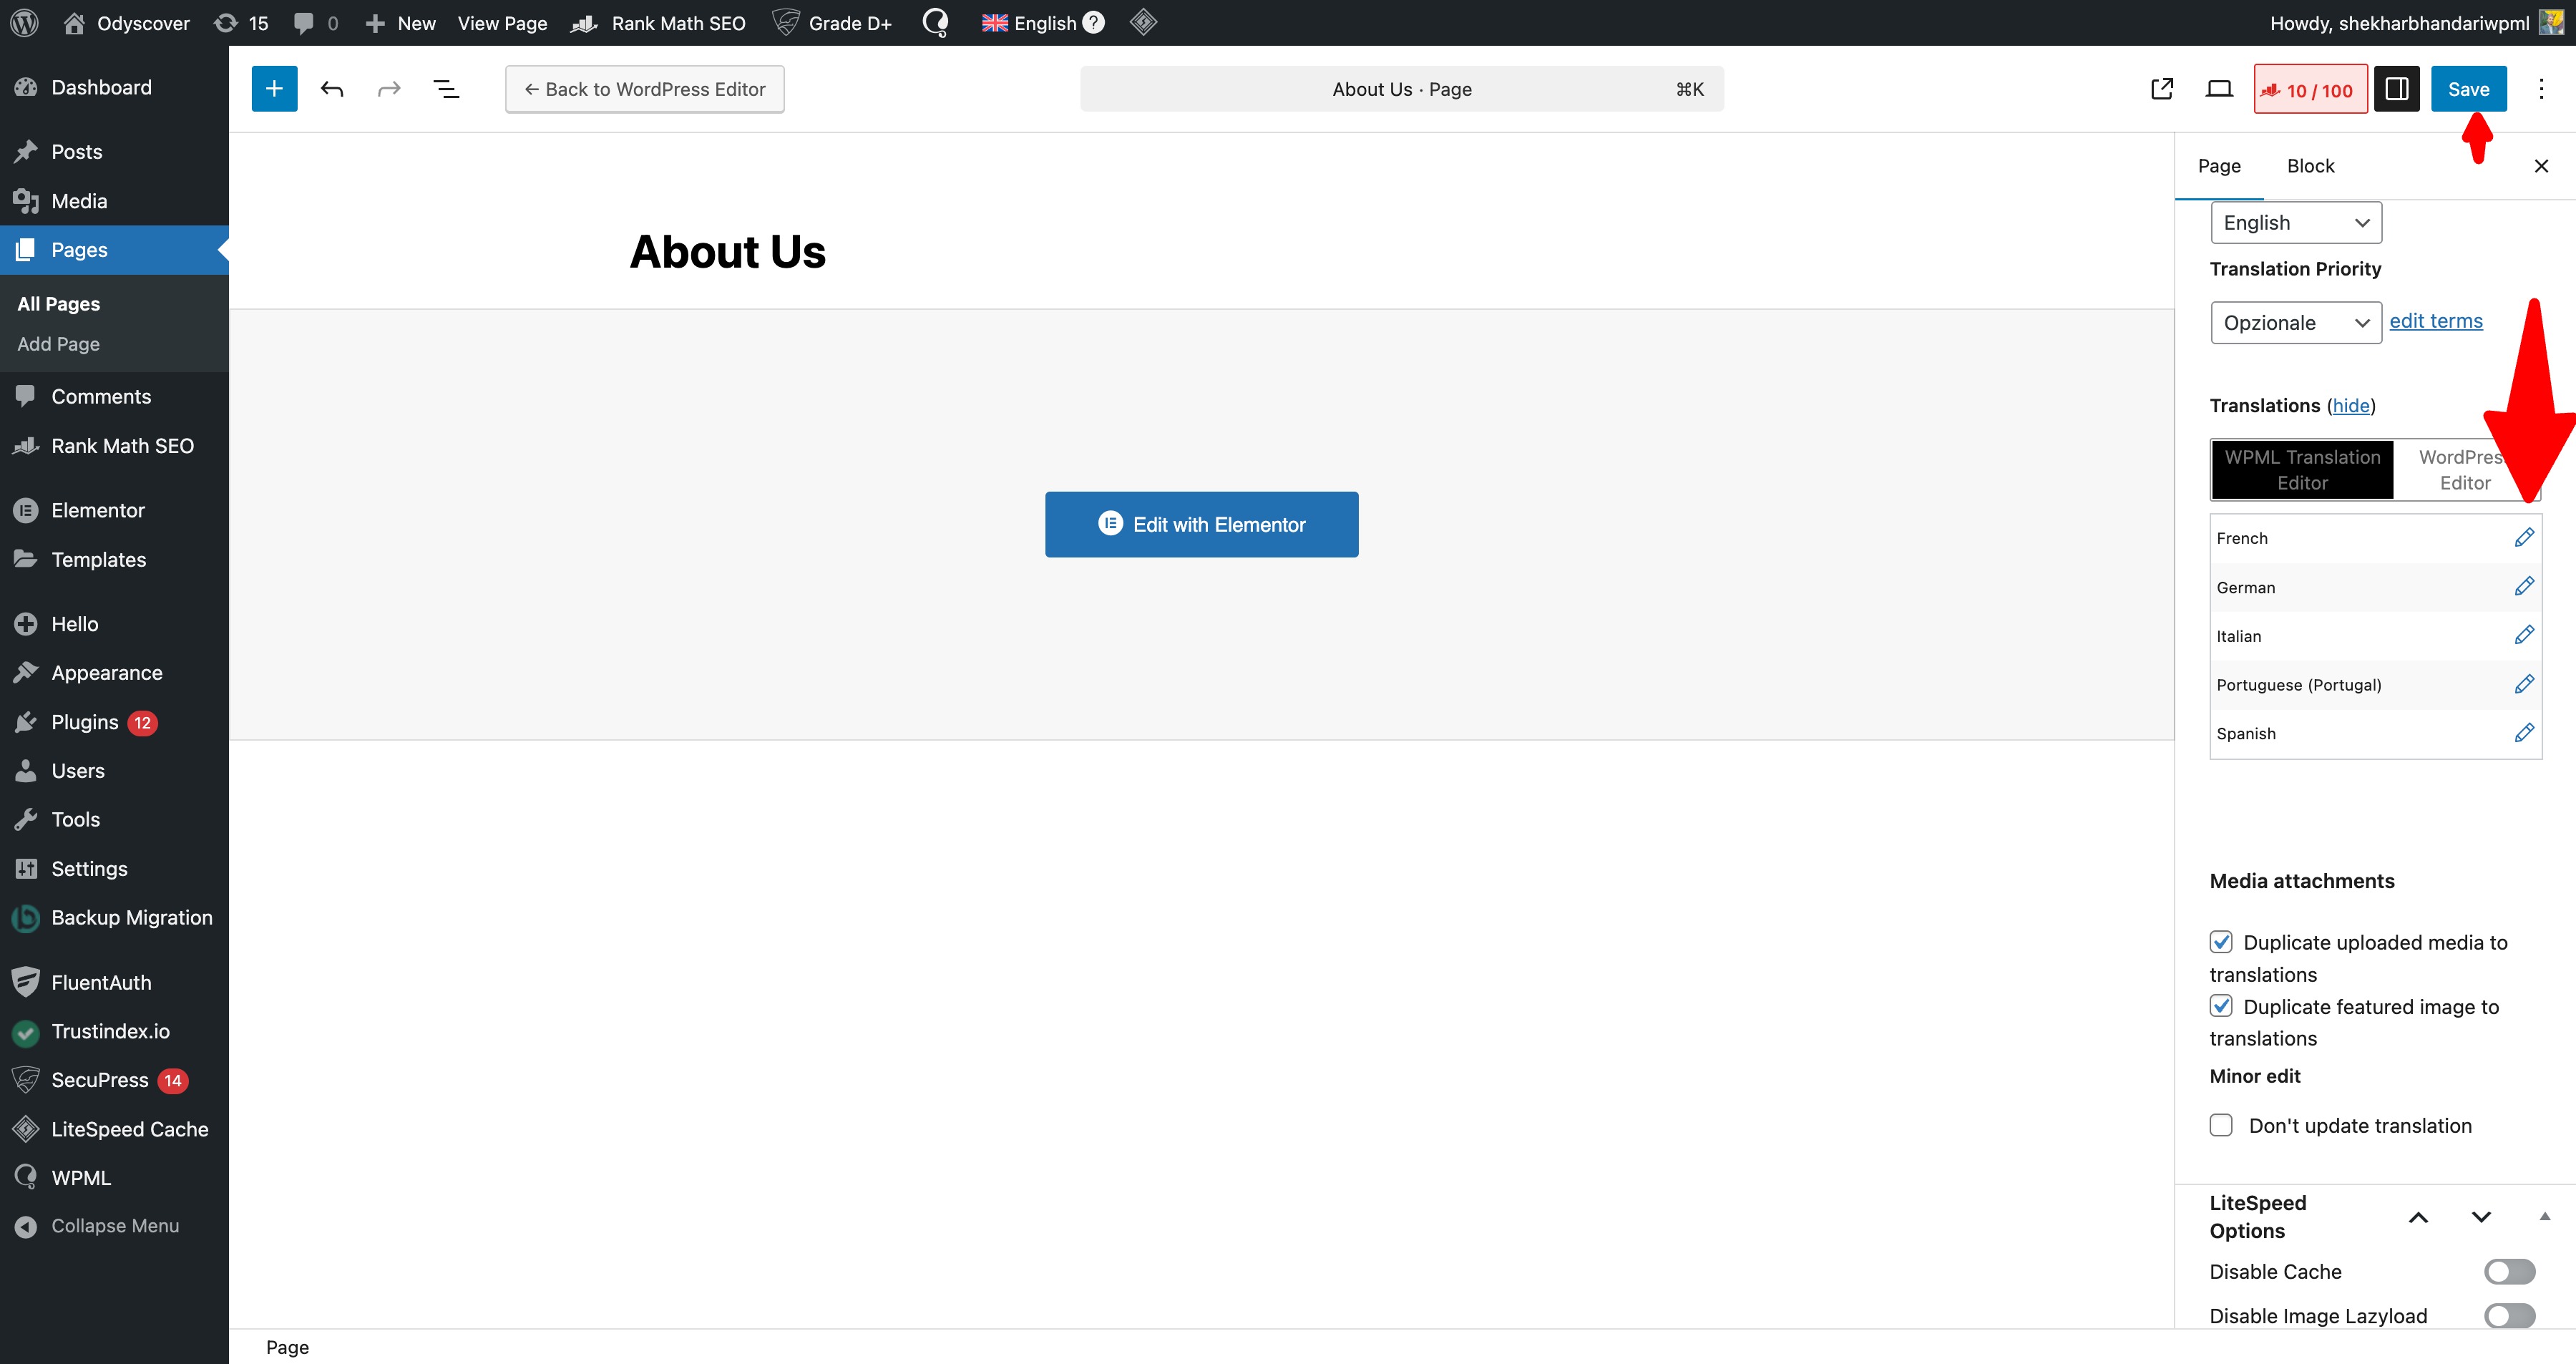Redo the last undone change
This screenshot has width=2576, height=1364.
pyautogui.click(x=389, y=89)
